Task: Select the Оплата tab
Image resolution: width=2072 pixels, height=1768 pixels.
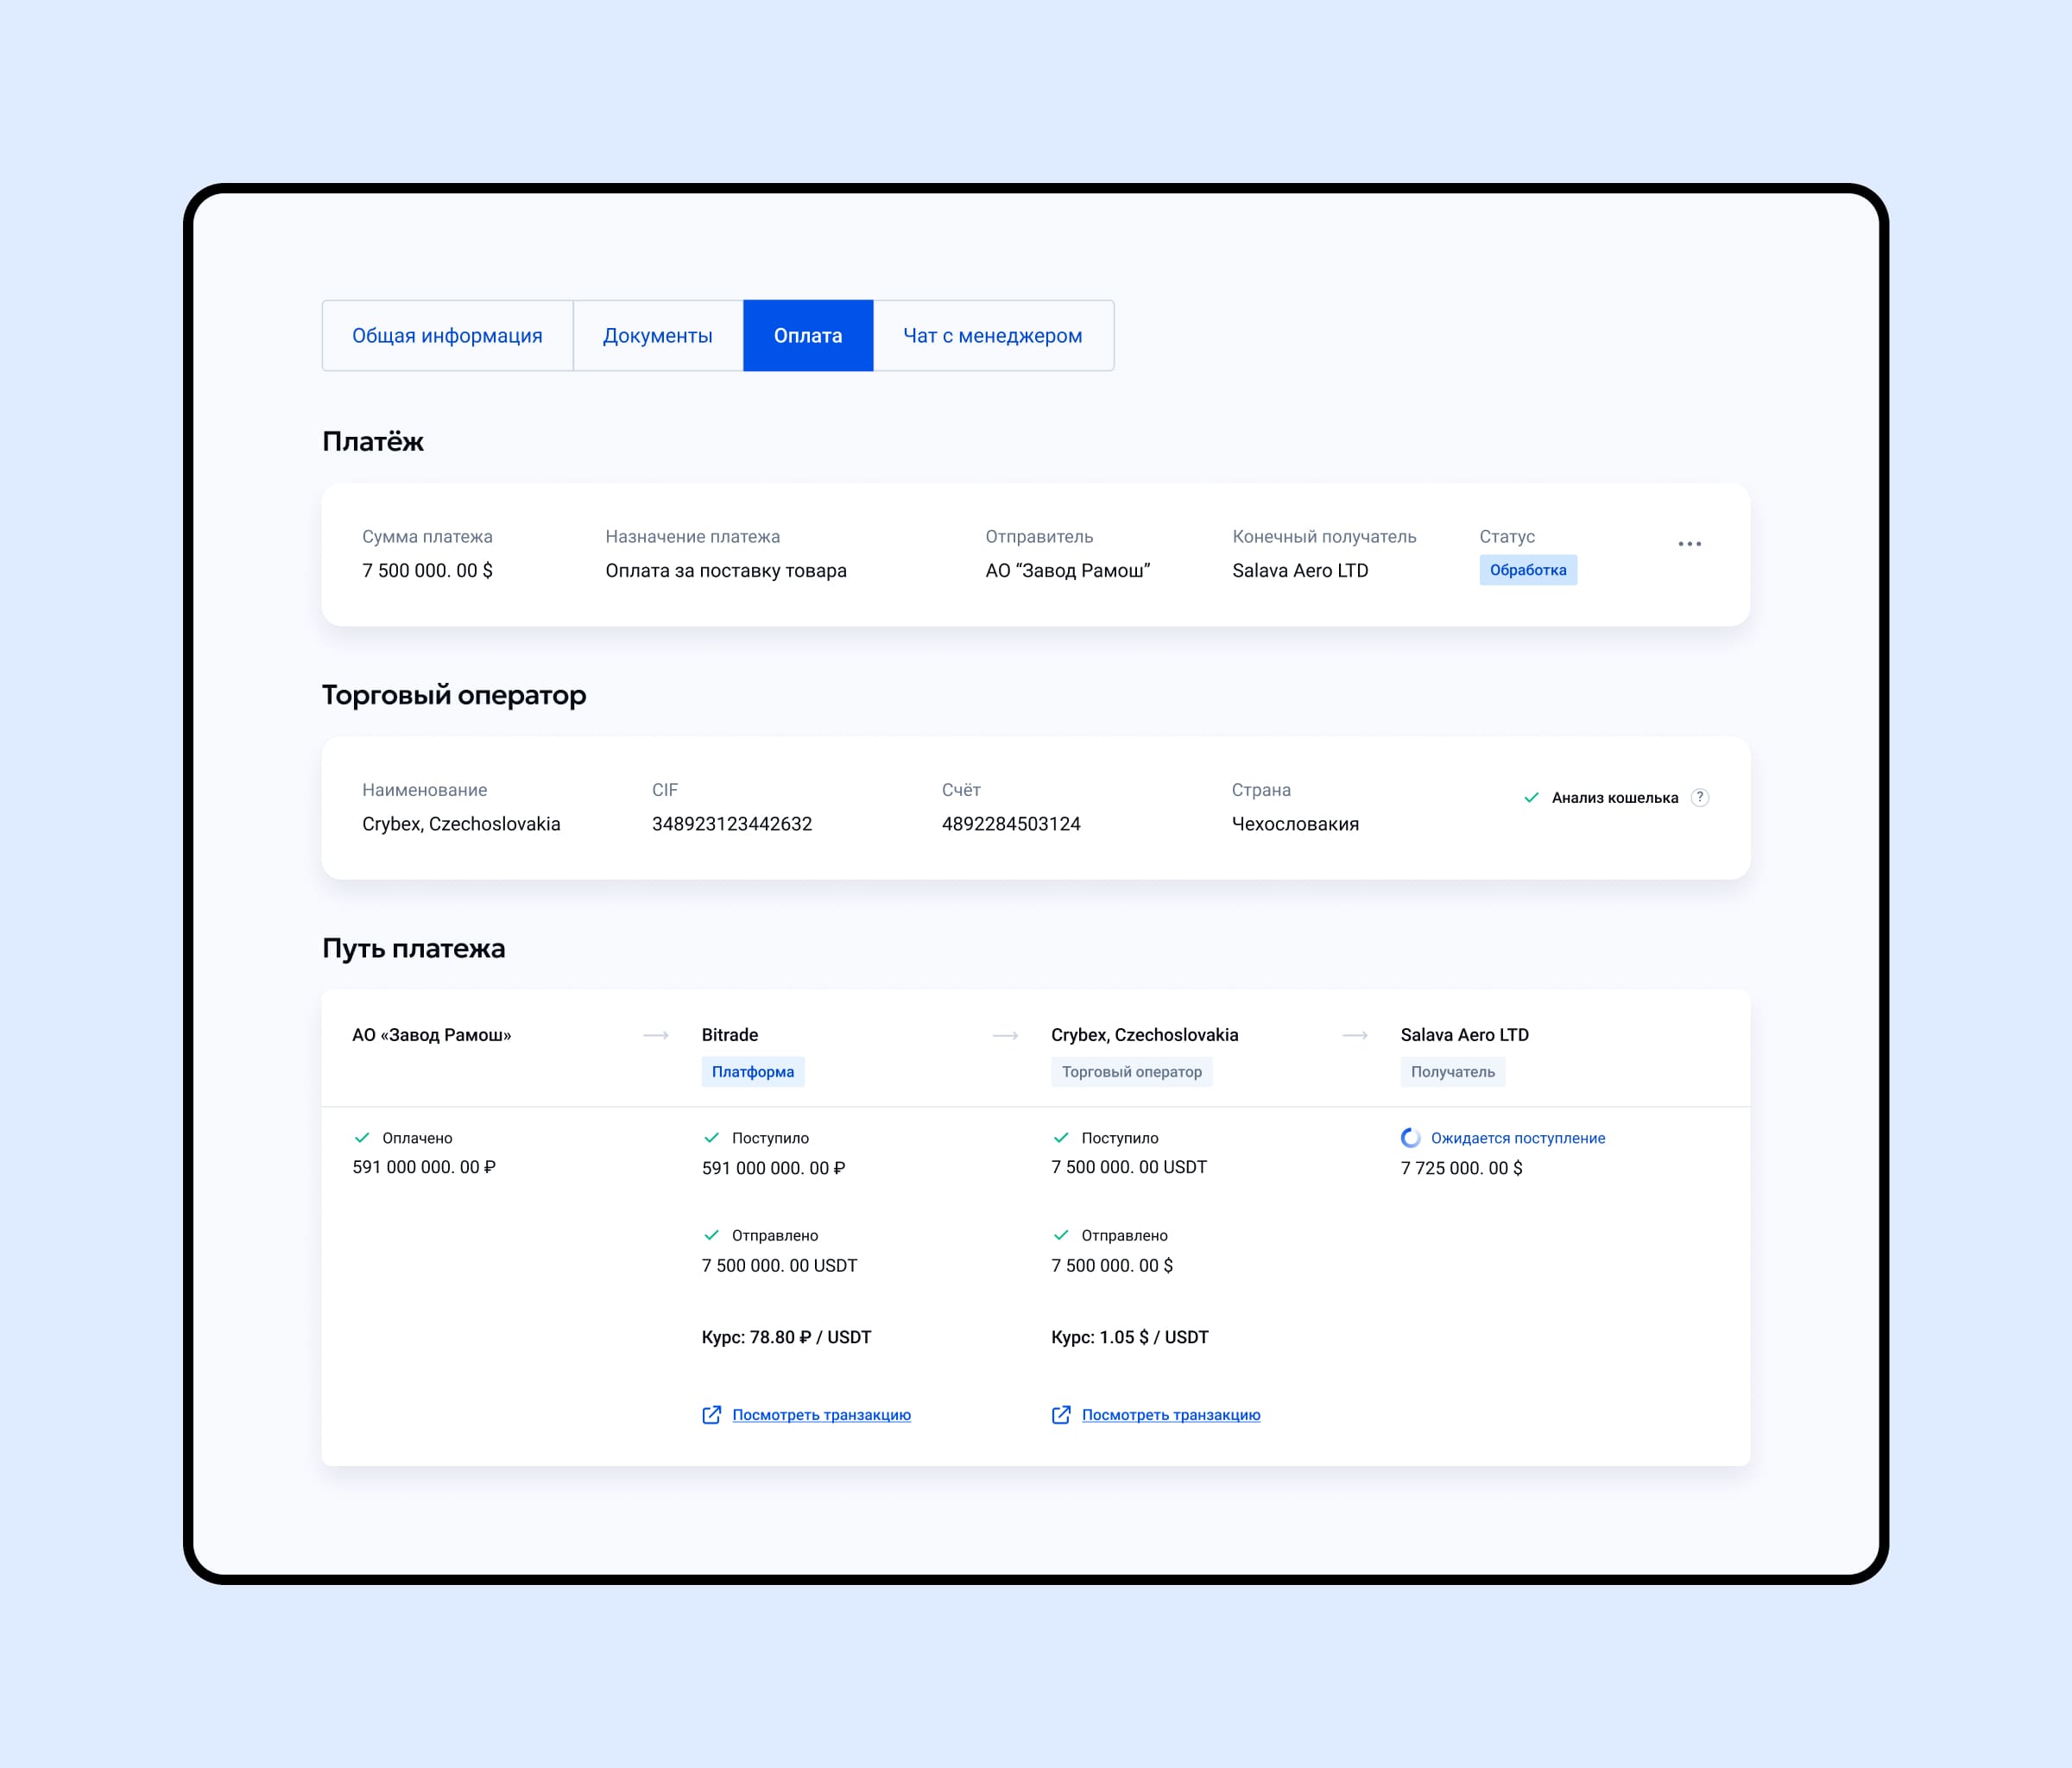Action: 808,336
